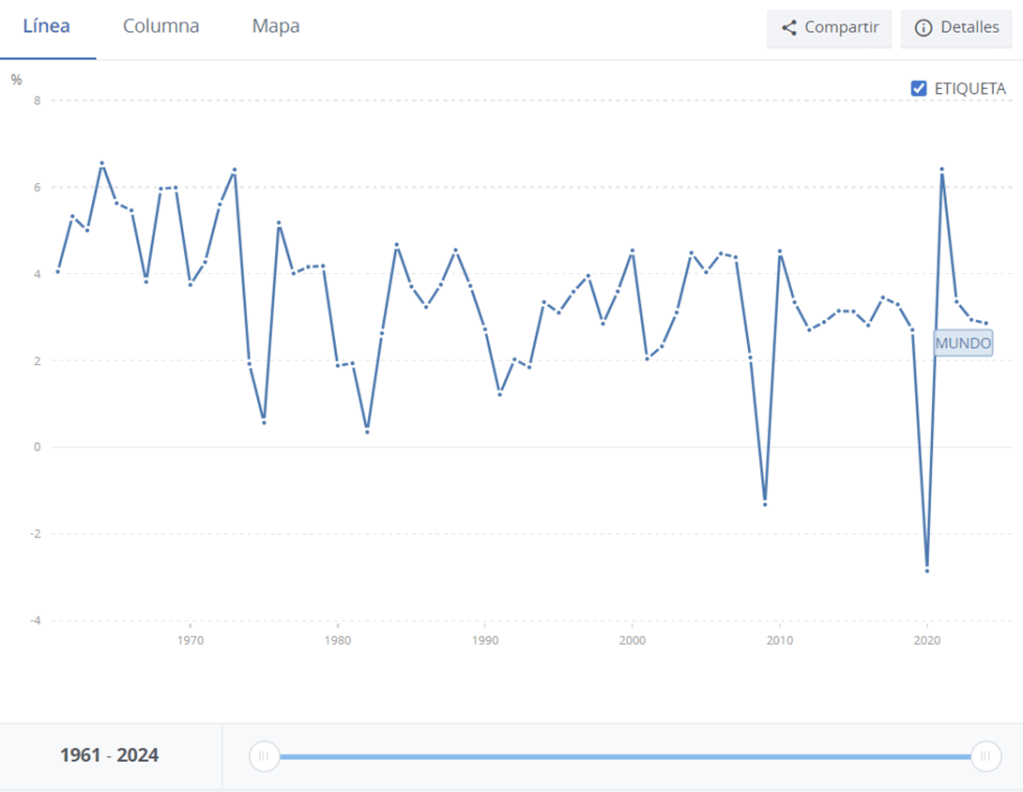Click the 2020 lowest data point
The image size is (1023, 792).
click(x=927, y=570)
